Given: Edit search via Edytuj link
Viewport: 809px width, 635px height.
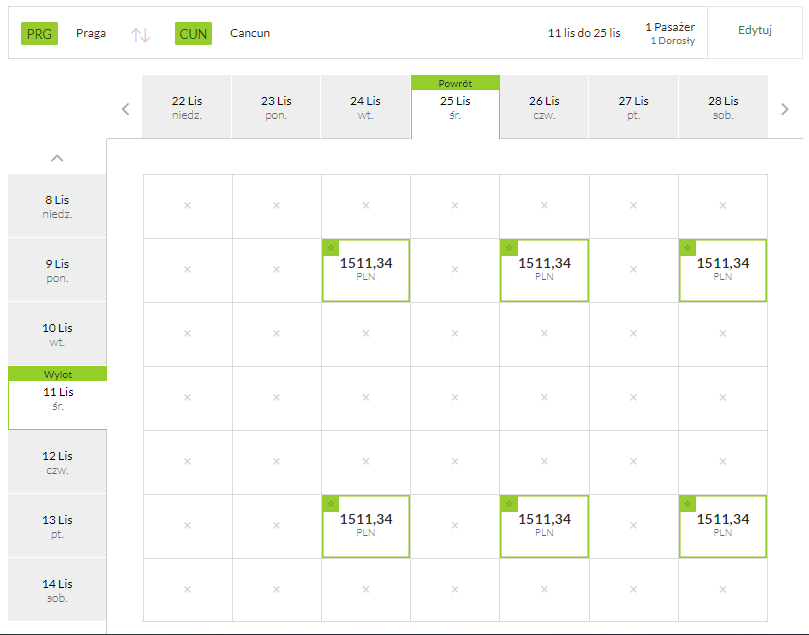Looking at the screenshot, I should [x=754, y=30].
